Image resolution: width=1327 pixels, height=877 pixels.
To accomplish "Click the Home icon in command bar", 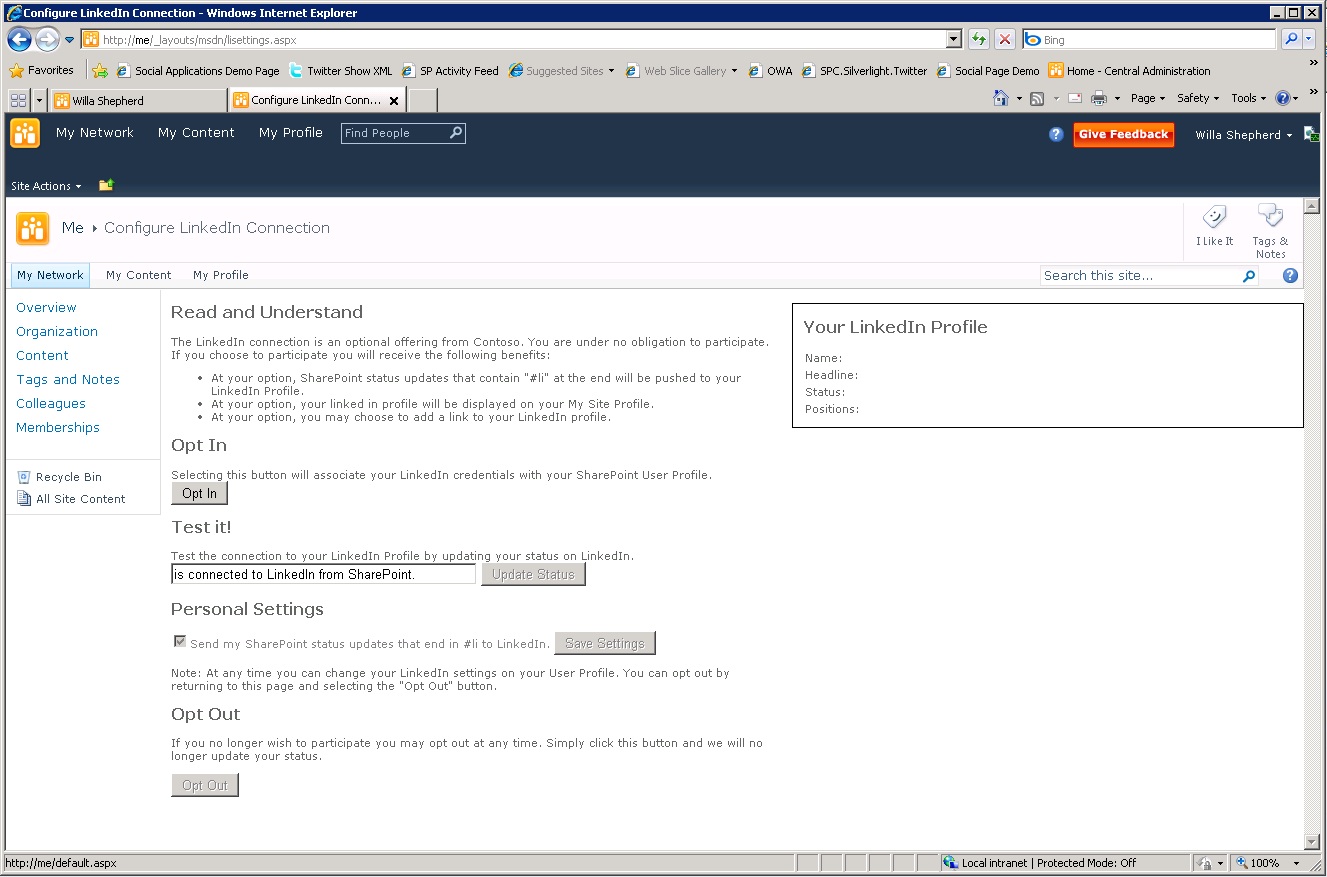I will click(1001, 98).
